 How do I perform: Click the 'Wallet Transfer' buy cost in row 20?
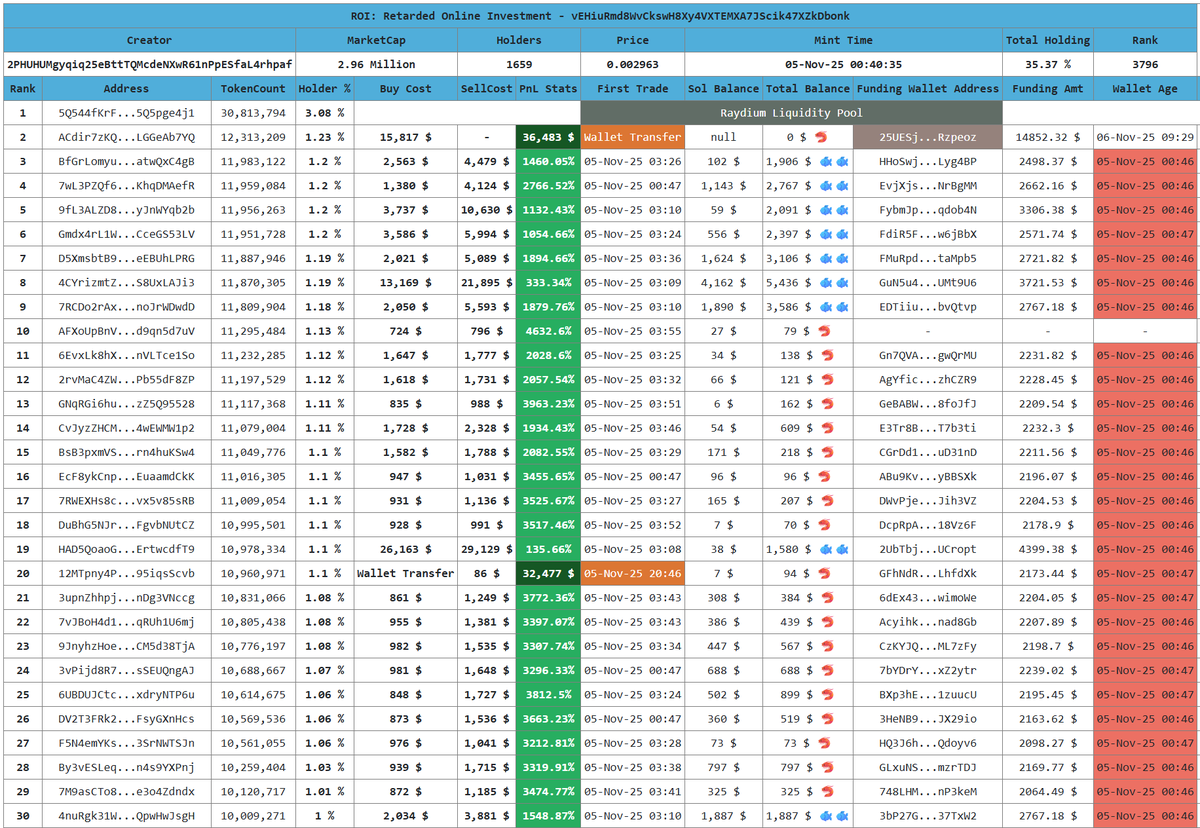pos(406,573)
